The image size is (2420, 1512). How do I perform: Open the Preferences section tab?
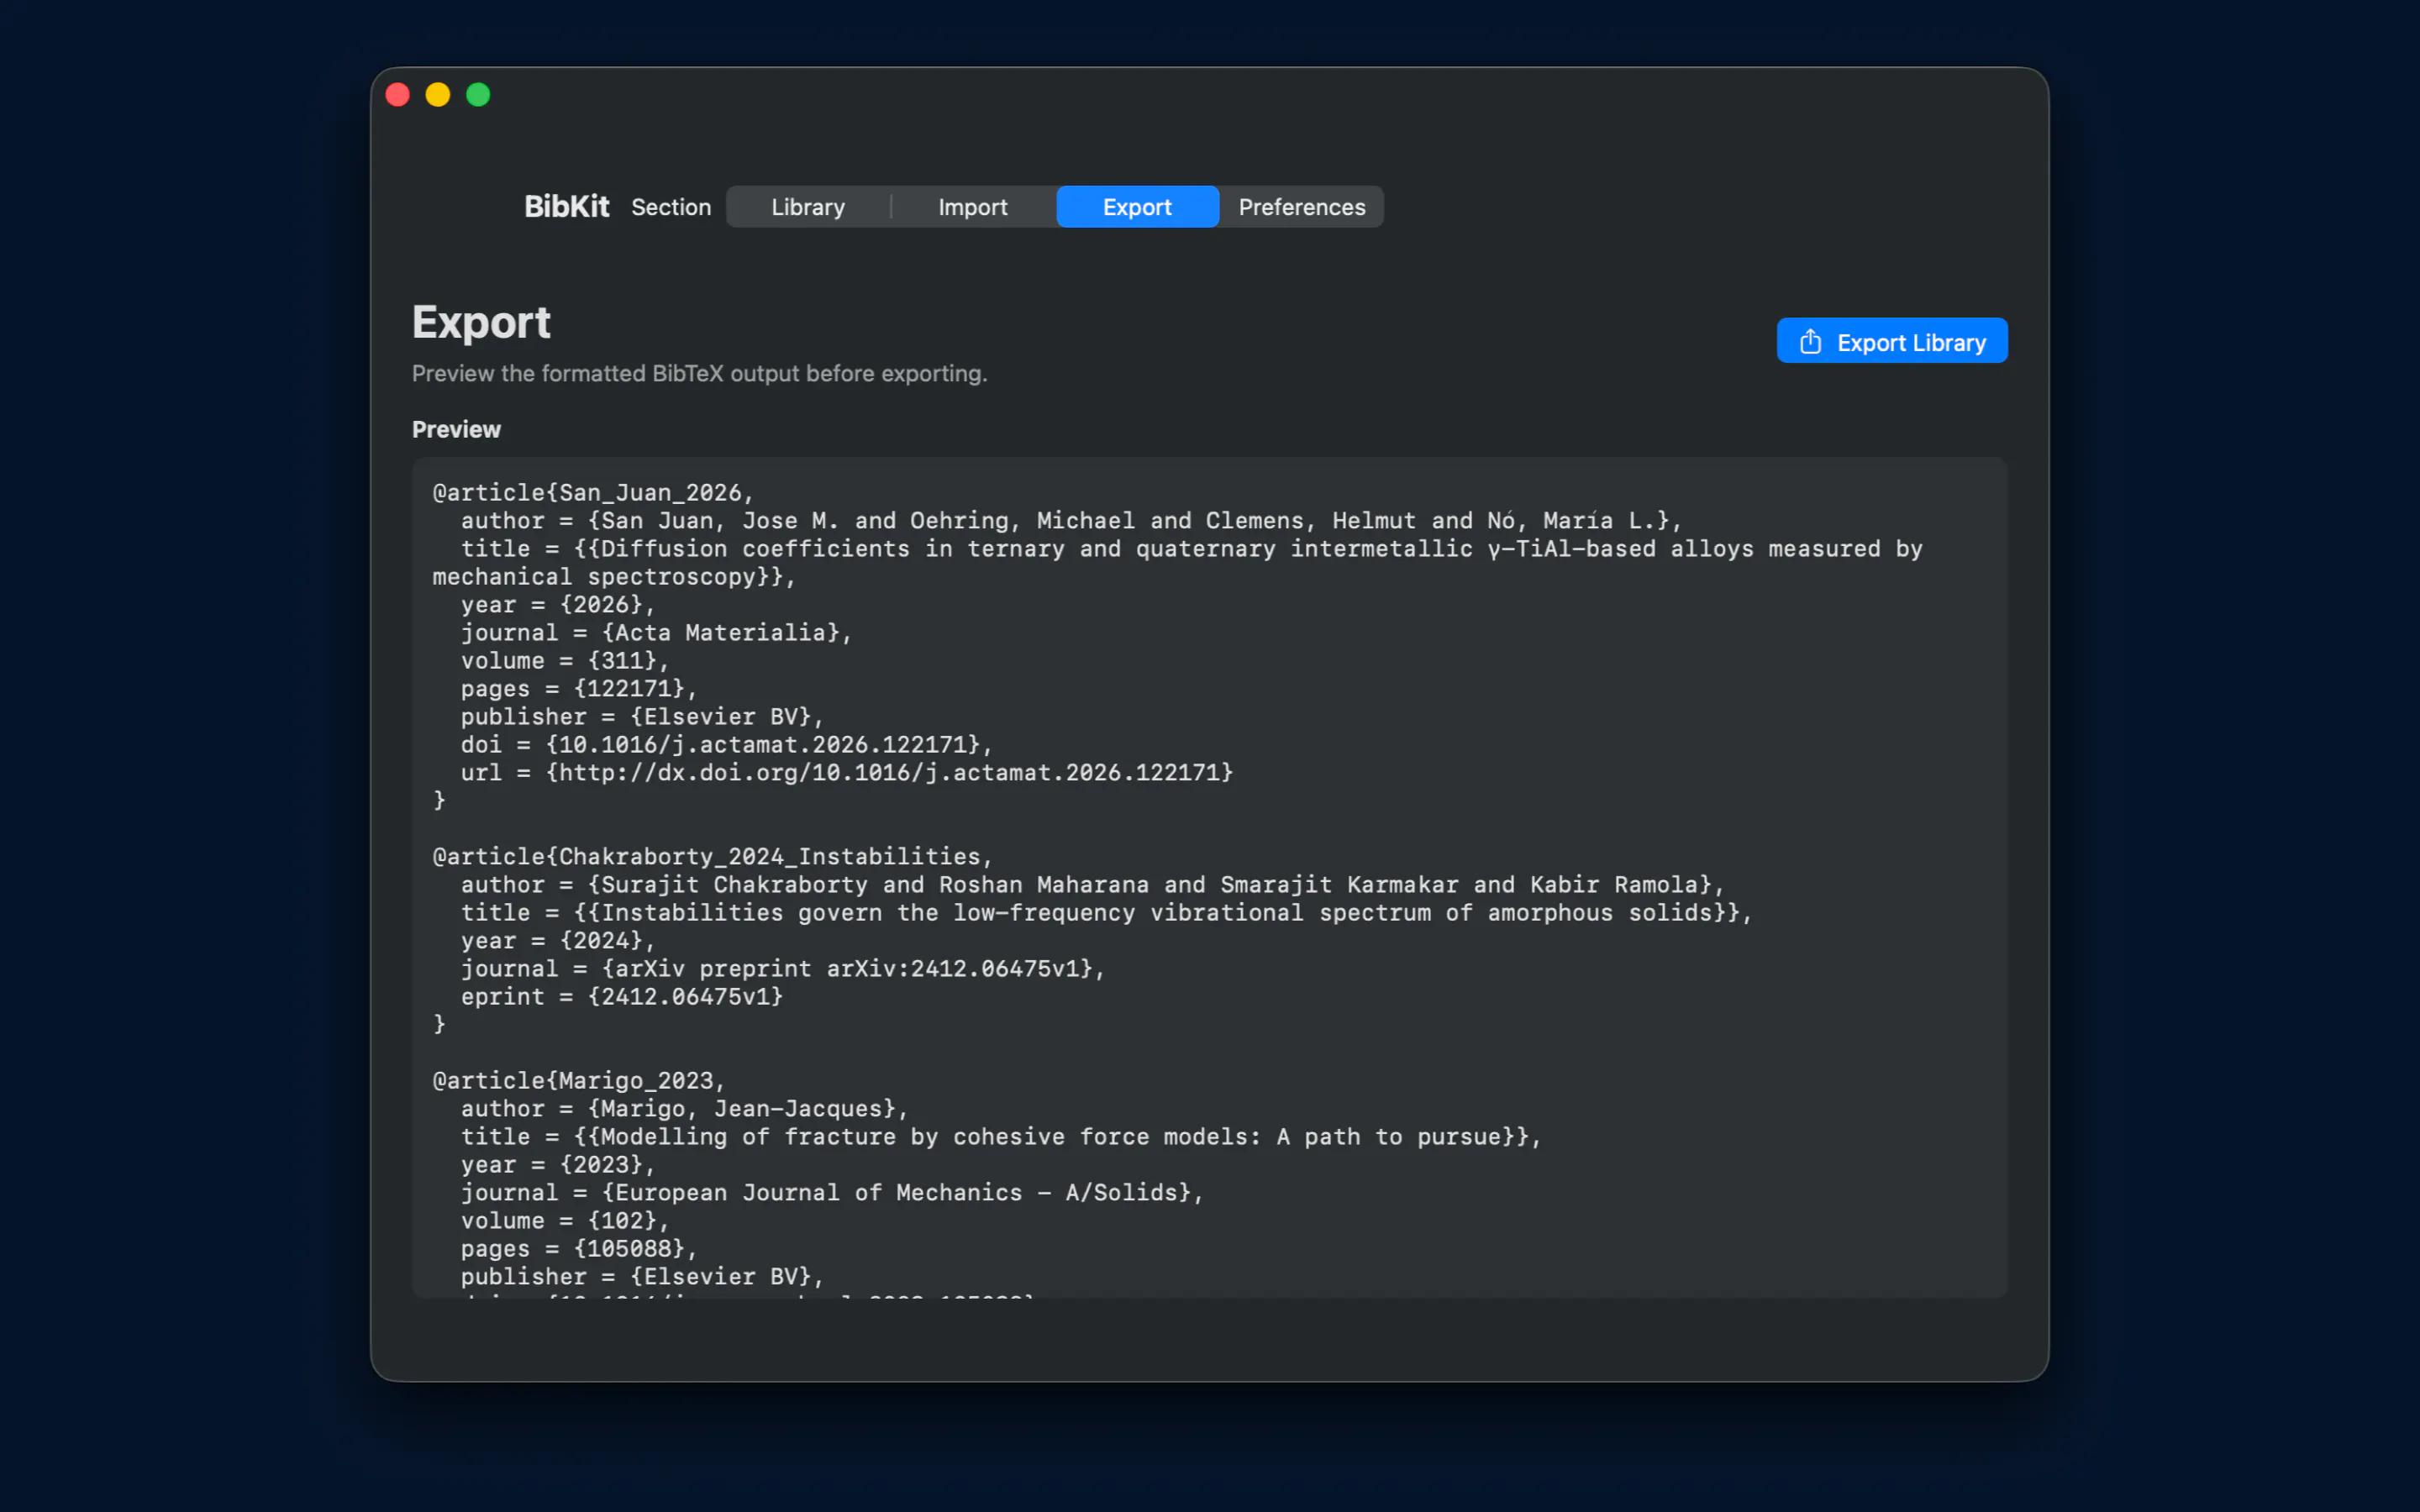(x=1302, y=207)
